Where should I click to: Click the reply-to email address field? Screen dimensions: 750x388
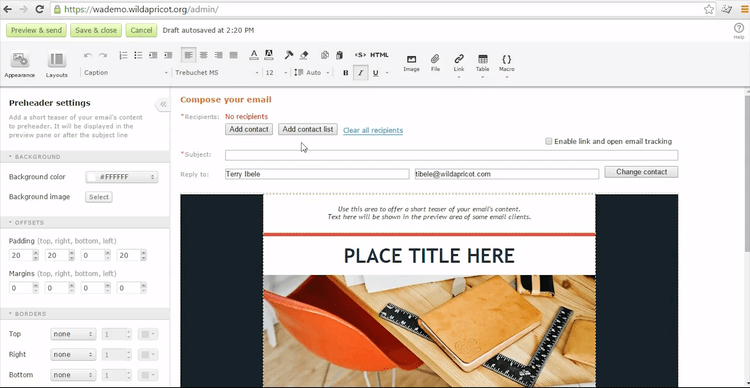pos(507,174)
